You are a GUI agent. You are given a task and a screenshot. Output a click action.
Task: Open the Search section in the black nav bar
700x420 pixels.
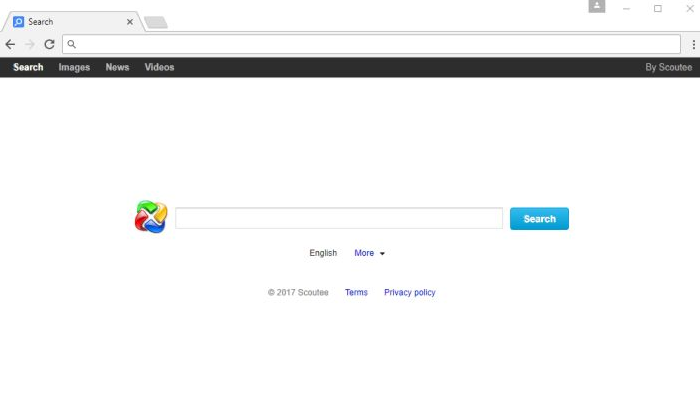(x=28, y=67)
